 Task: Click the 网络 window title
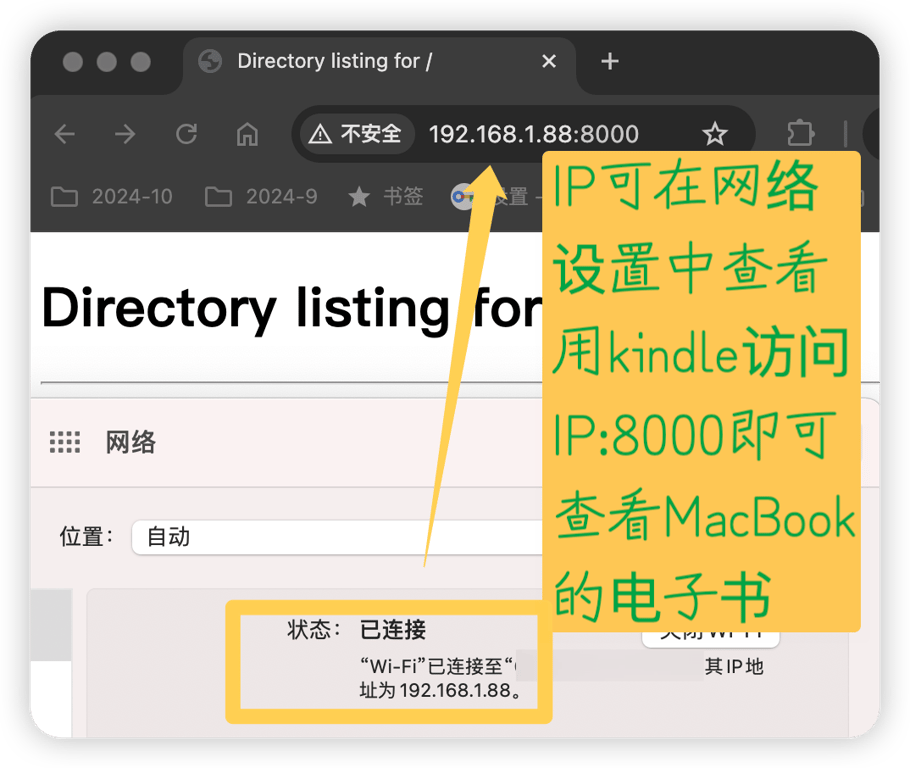pyautogui.click(x=131, y=442)
